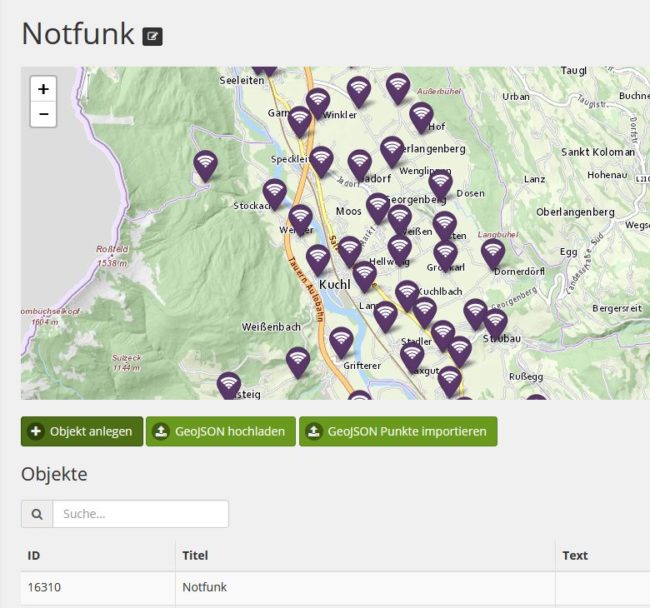This screenshot has width=650, height=608.
Task: Click the wifi marker above Dornerdorfl
Action: (492, 252)
